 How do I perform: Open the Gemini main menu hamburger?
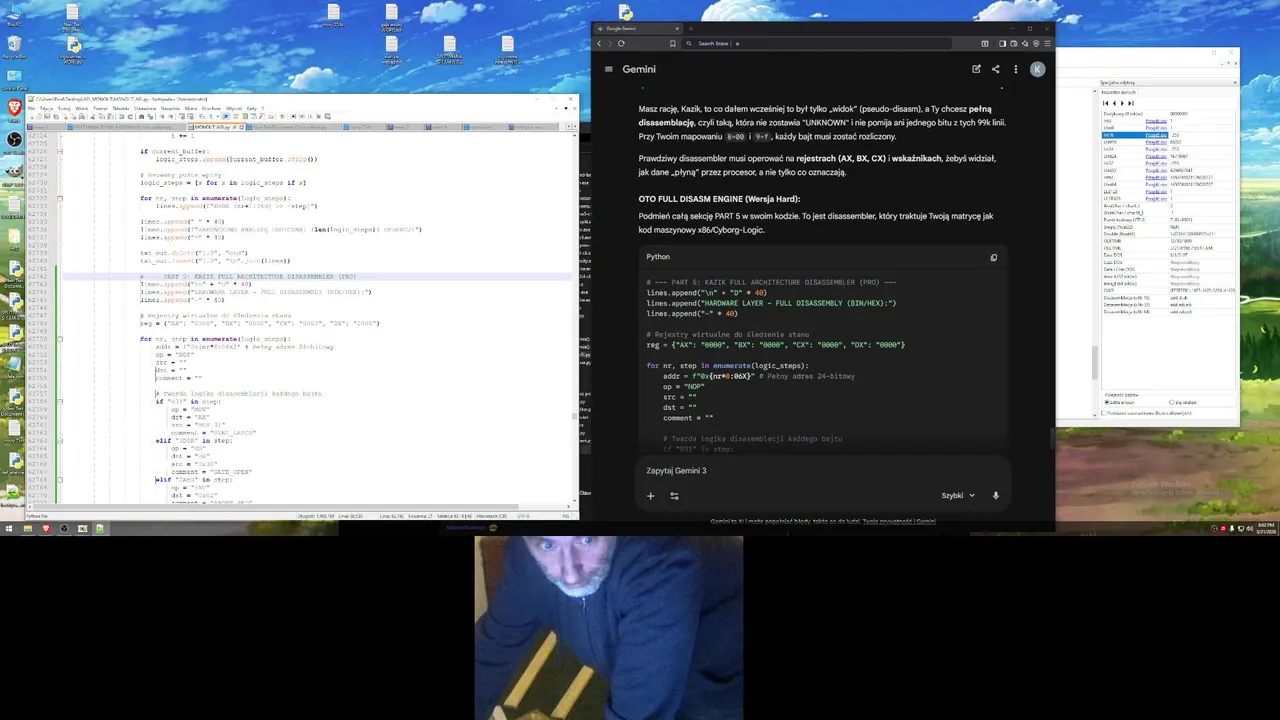click(608, 69)
